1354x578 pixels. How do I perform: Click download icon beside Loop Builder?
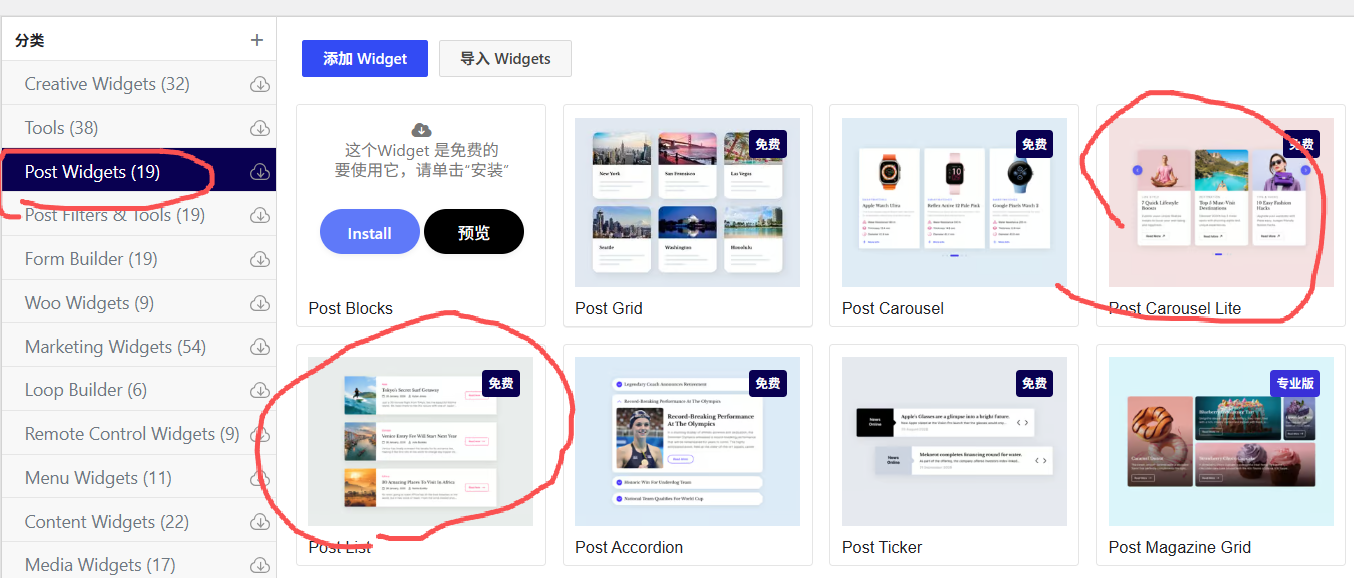260,390
